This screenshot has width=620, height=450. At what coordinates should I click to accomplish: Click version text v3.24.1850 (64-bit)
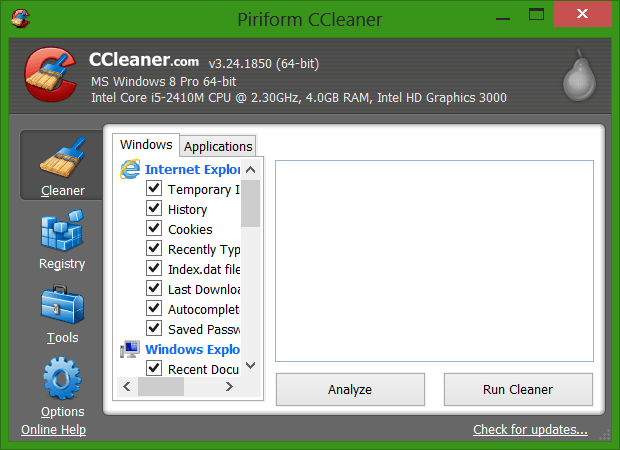click(x=264, y=64)
